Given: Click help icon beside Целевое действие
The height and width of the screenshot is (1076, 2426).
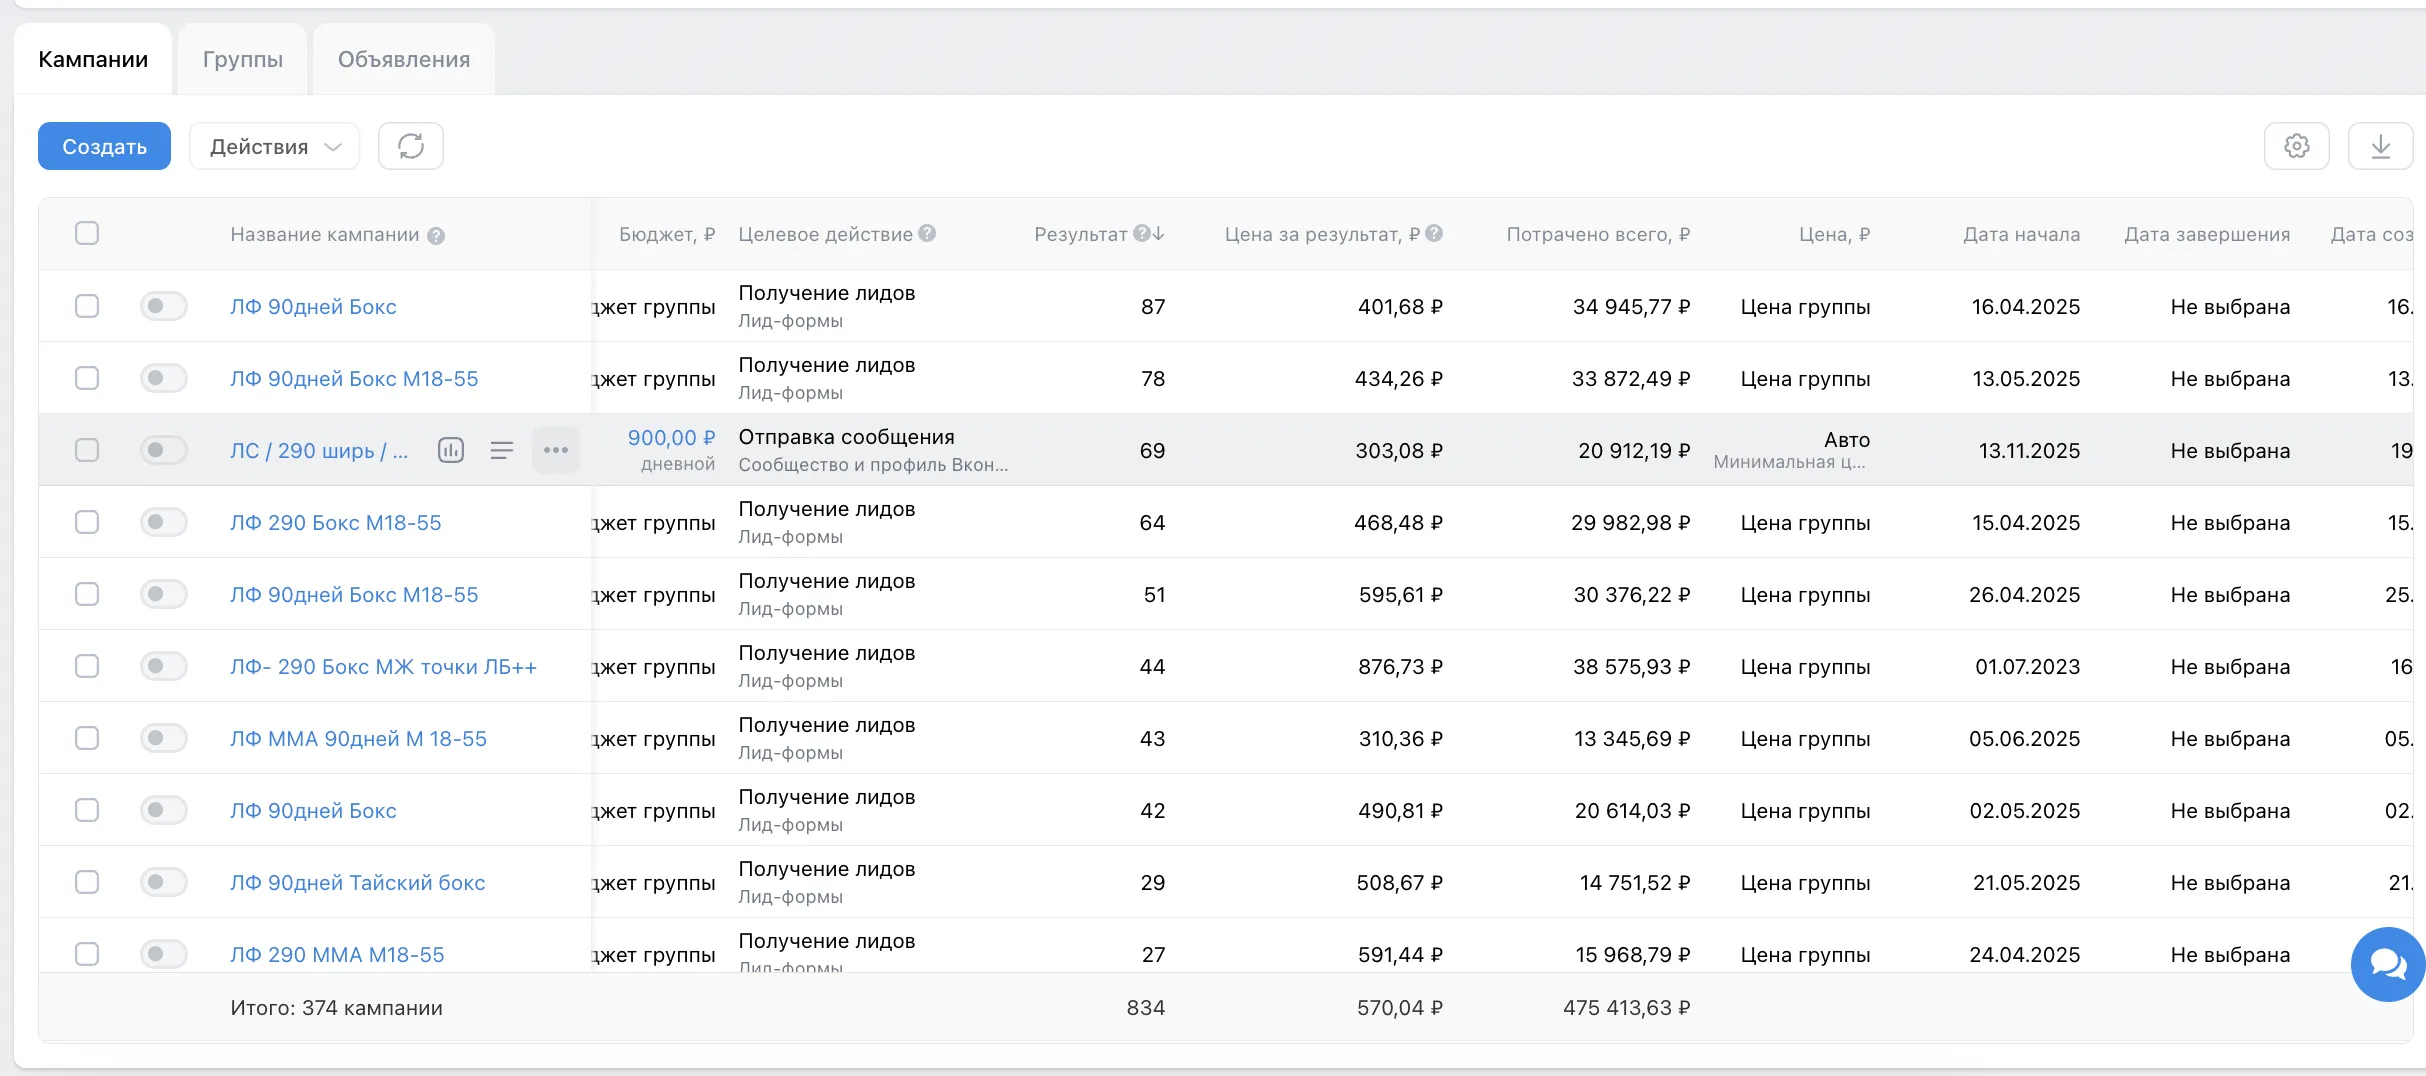Looking at the screenshot, I should pos(927,233).
